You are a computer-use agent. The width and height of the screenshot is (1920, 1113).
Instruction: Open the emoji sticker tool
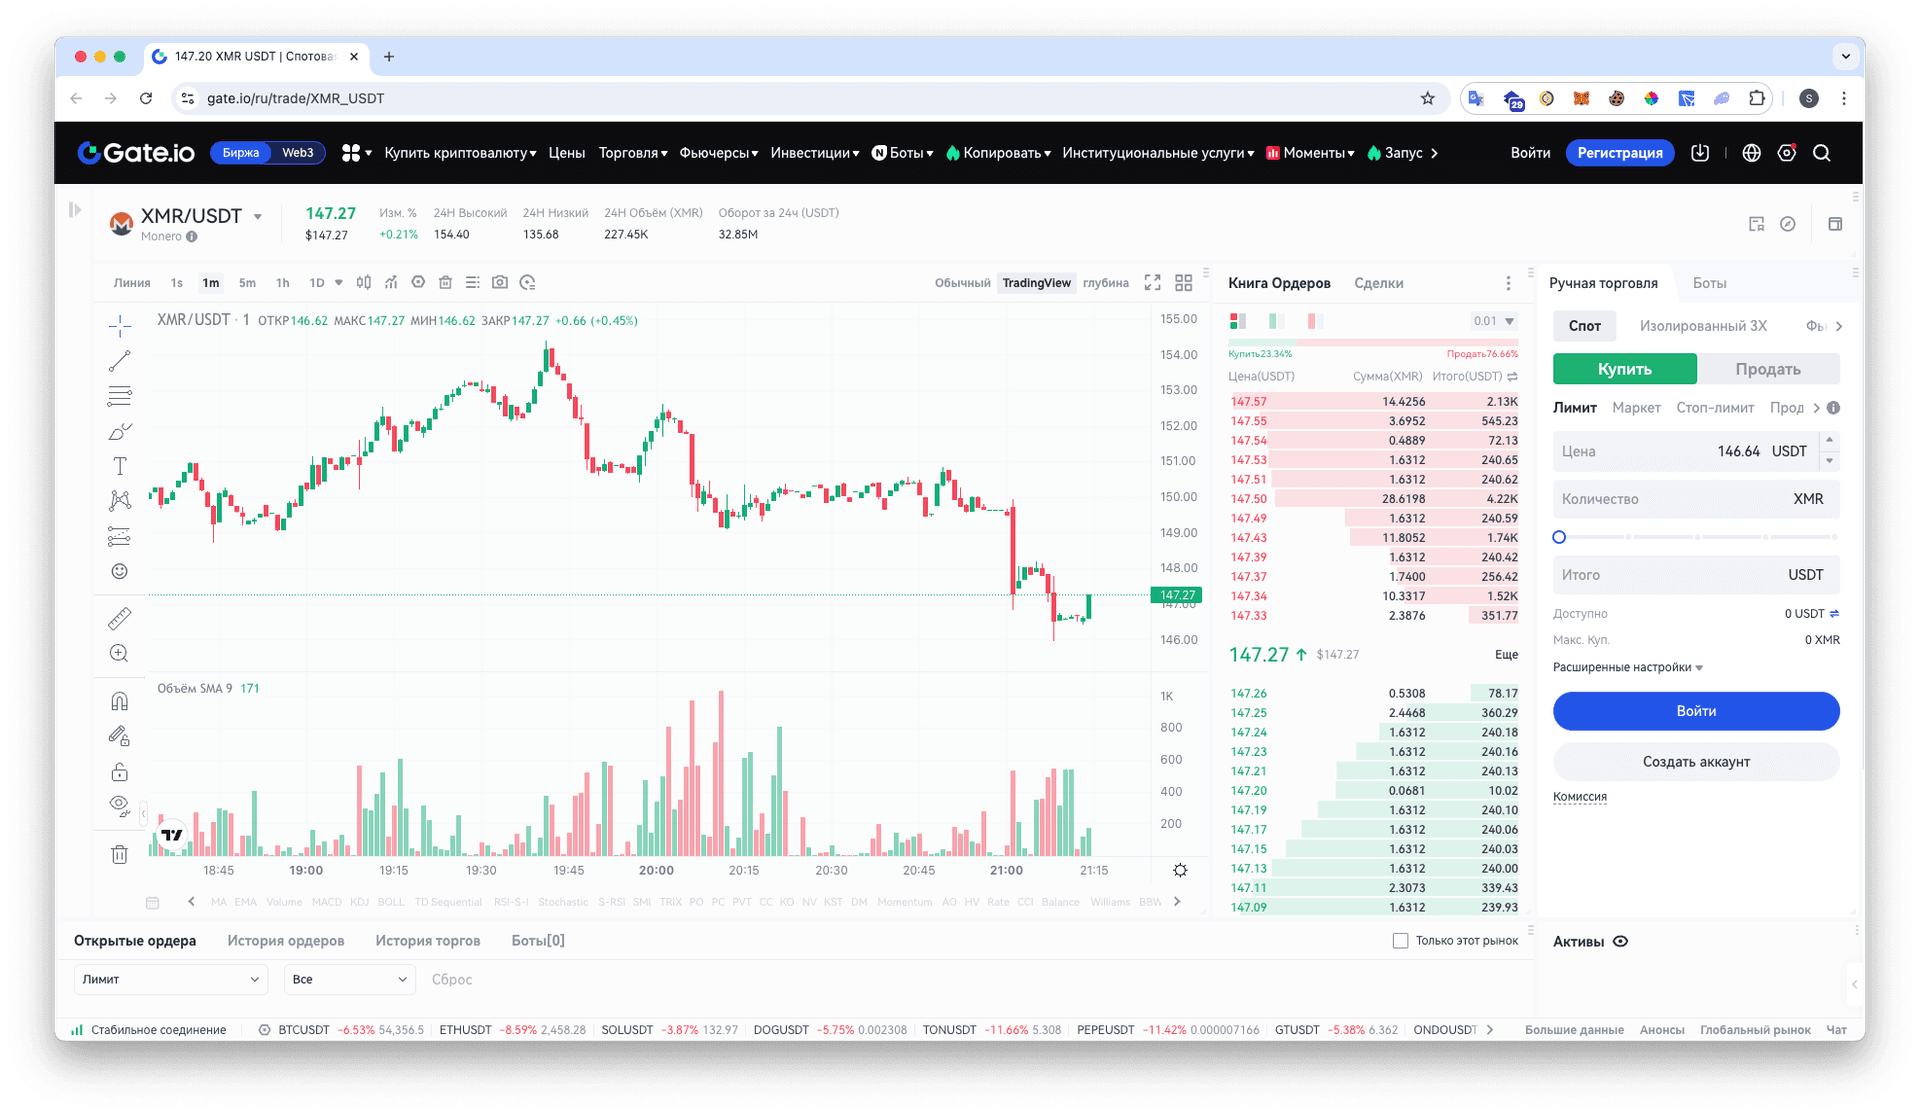119,571
